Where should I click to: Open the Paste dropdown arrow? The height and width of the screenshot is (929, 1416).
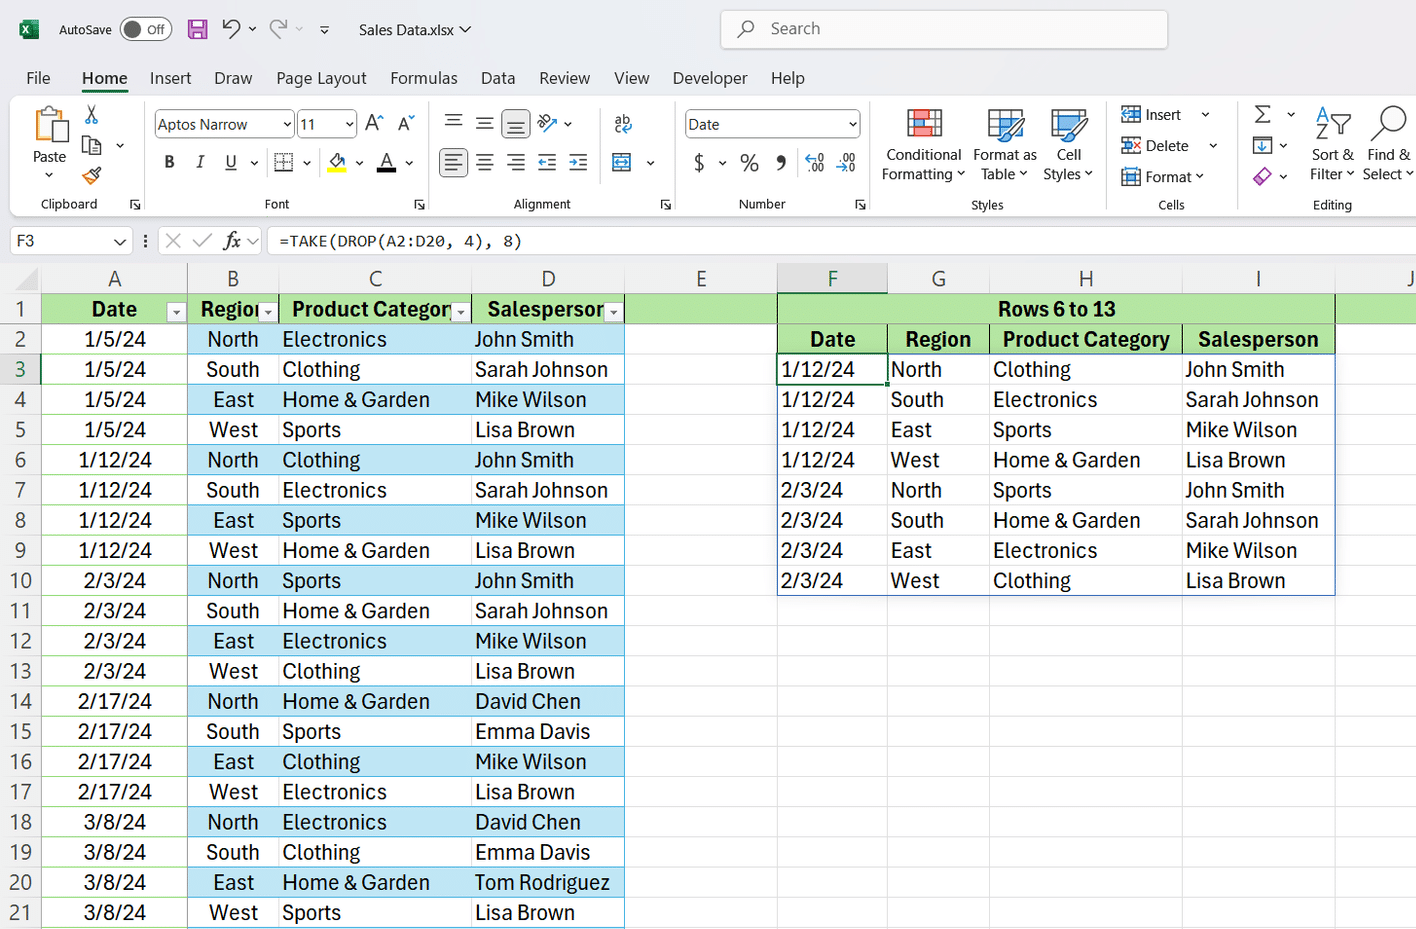pyautogui.click(x=49, y=176)
